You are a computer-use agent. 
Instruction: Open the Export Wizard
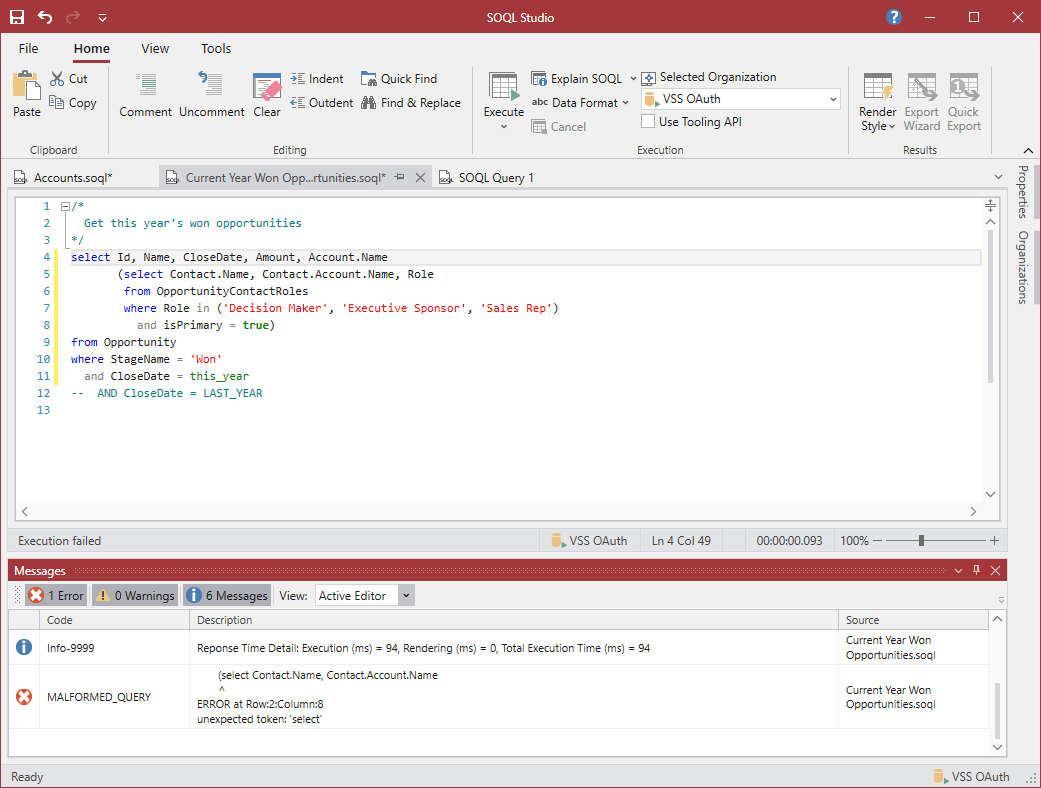click(921, 97)
